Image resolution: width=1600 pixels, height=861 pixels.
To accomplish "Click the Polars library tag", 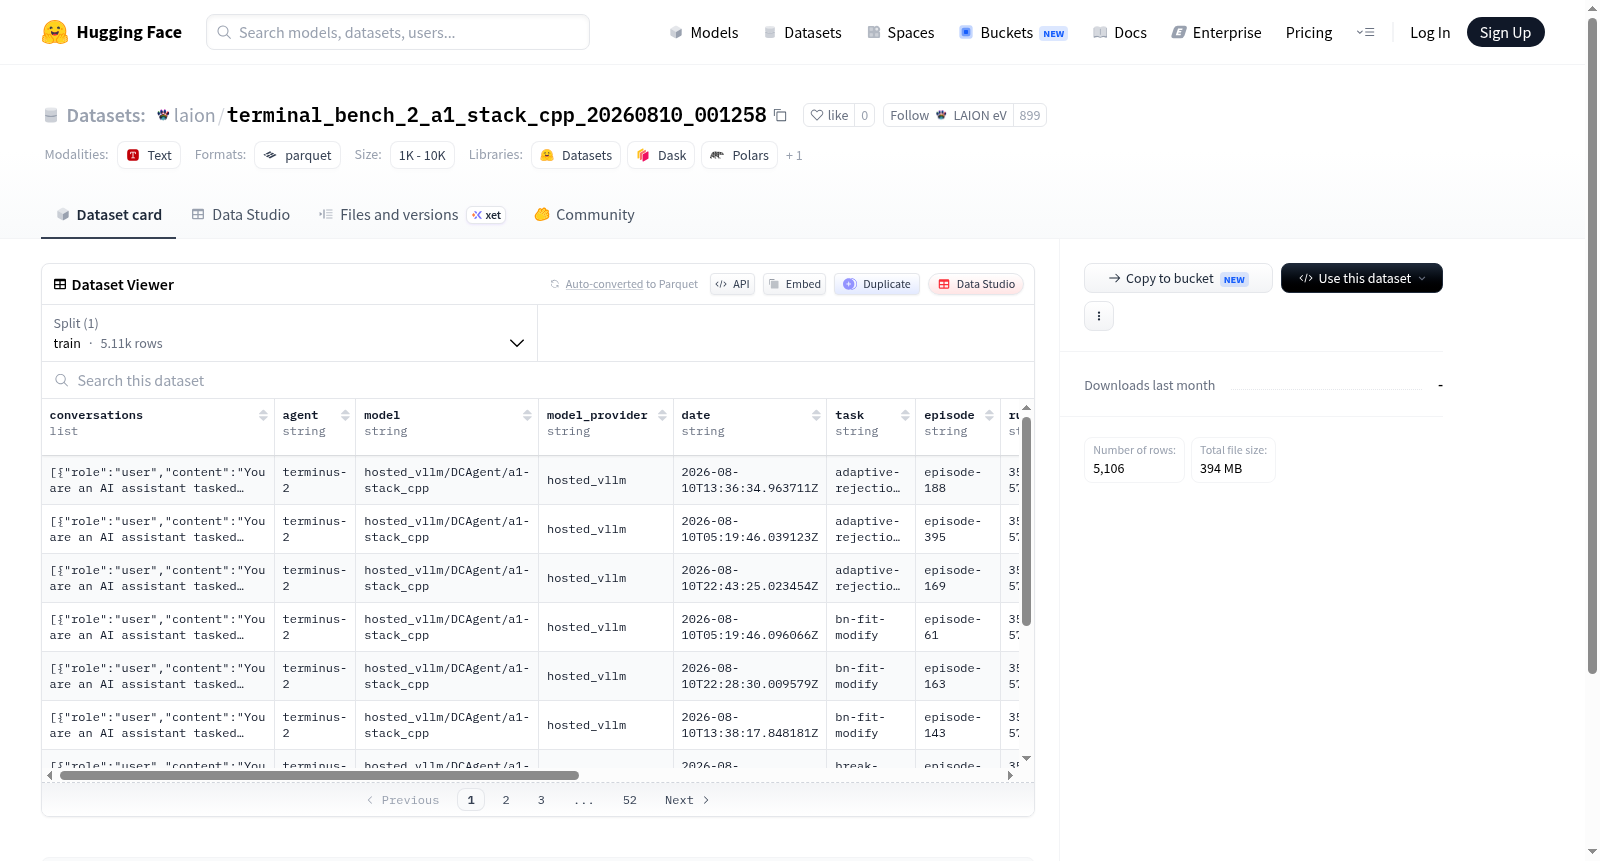I will tap(739, 155).
